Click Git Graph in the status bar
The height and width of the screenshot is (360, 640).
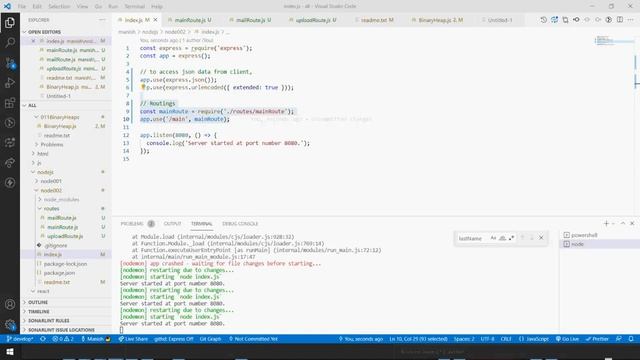211,339
